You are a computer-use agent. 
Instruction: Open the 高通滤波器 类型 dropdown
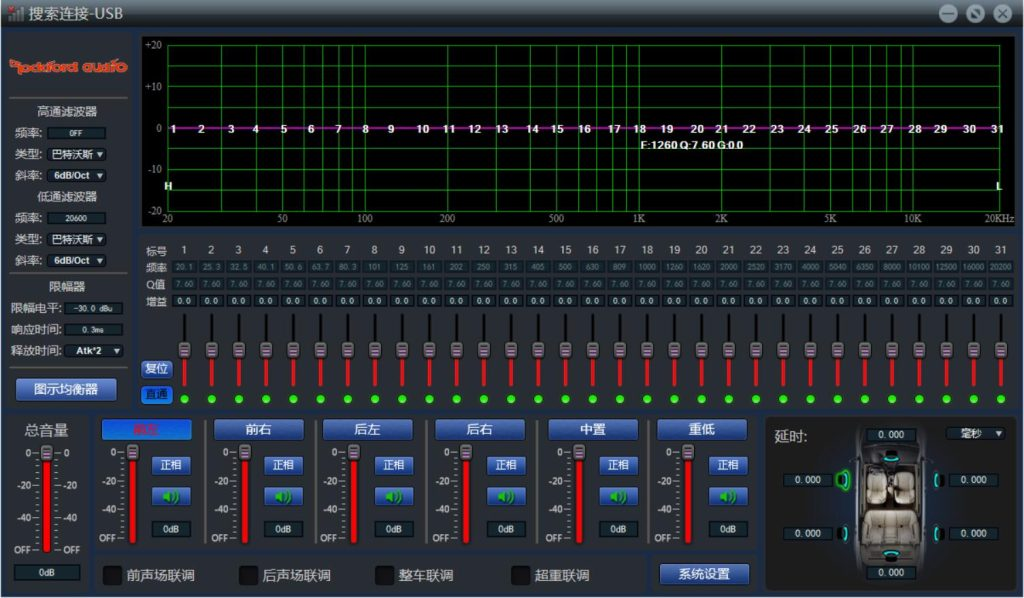[78, 154]
